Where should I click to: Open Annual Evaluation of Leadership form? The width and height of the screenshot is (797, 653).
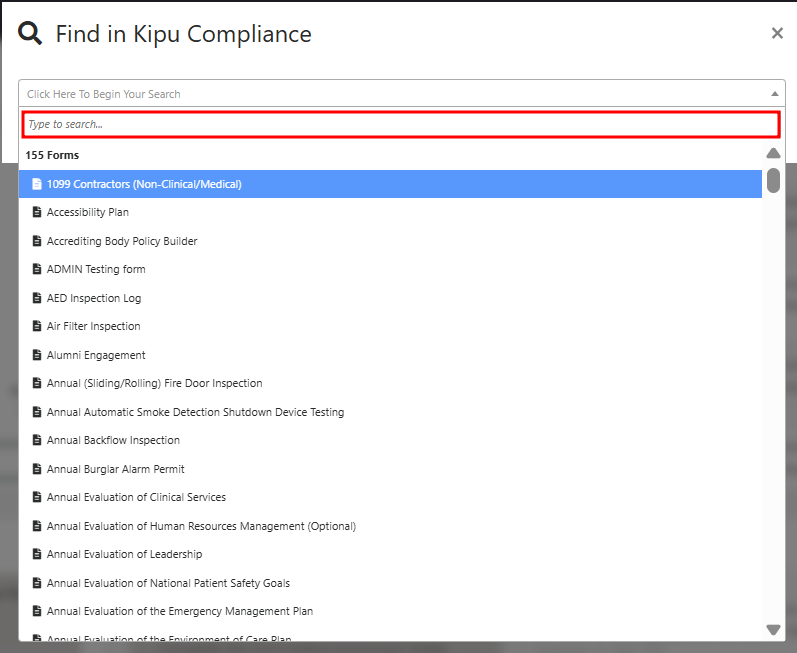tap(124, 554)
